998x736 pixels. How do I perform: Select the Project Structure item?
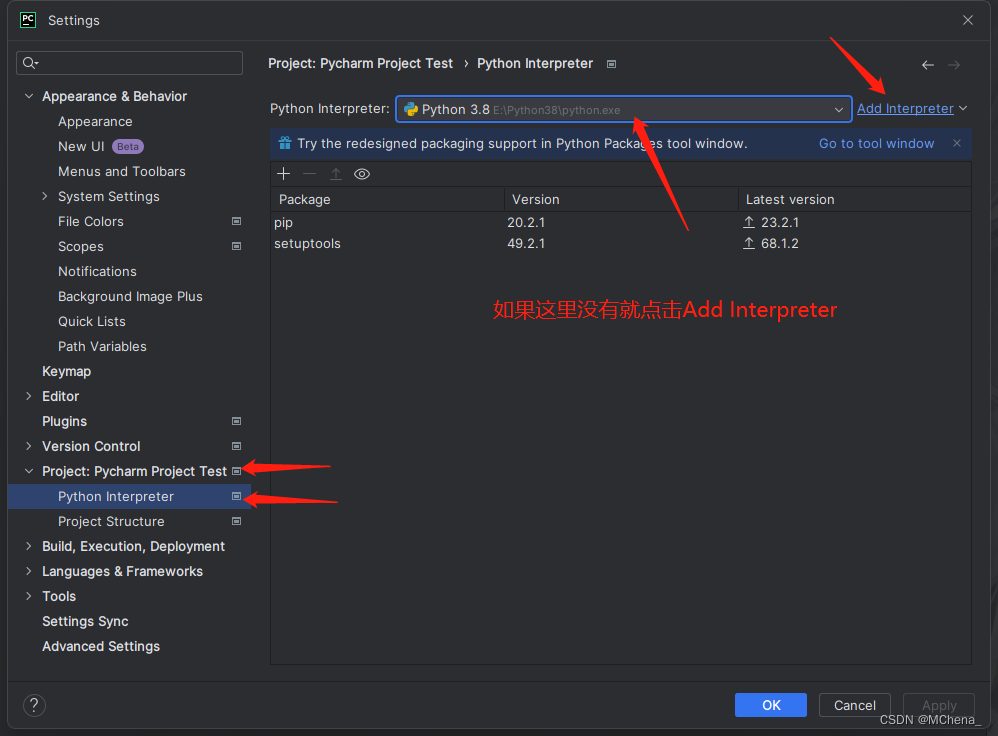coord(111,521)
